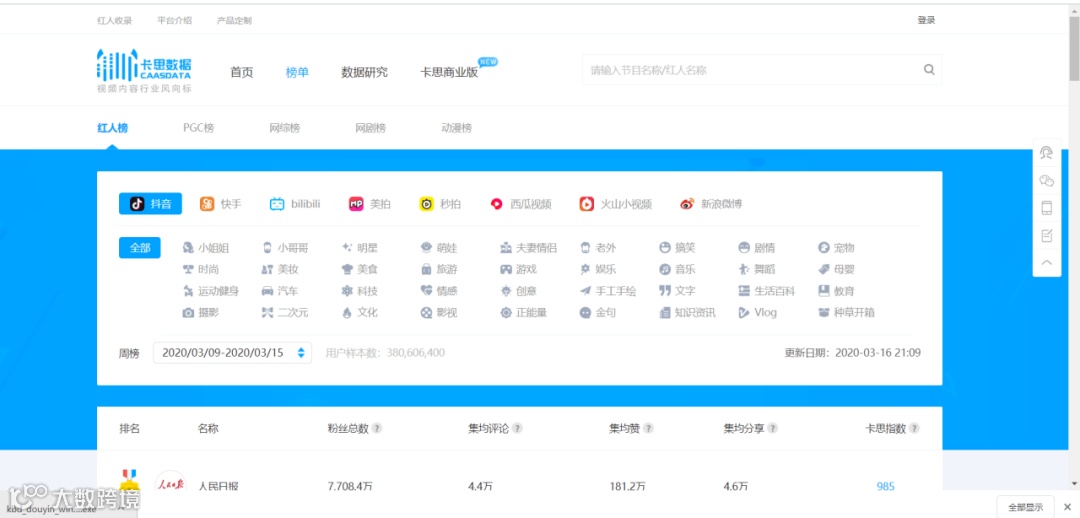This screenshot has width=1080, height=518.
Task: Select the 火山小视频 platform
Action: coord(615,204)
